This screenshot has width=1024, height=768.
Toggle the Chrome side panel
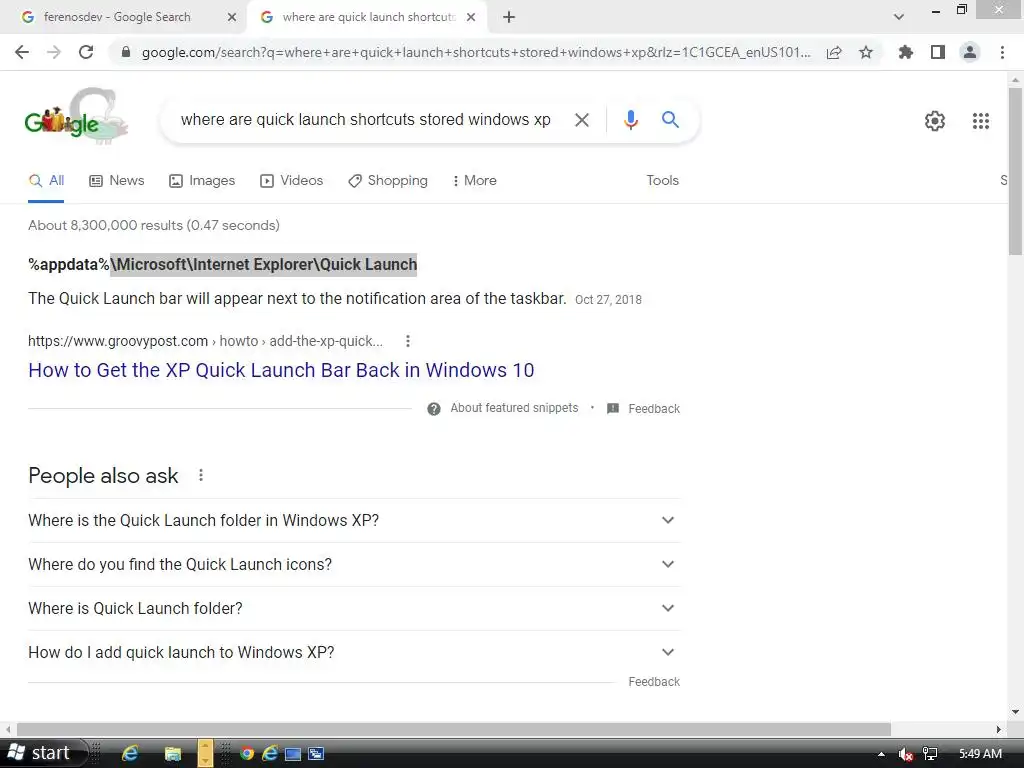click(938, 52)
